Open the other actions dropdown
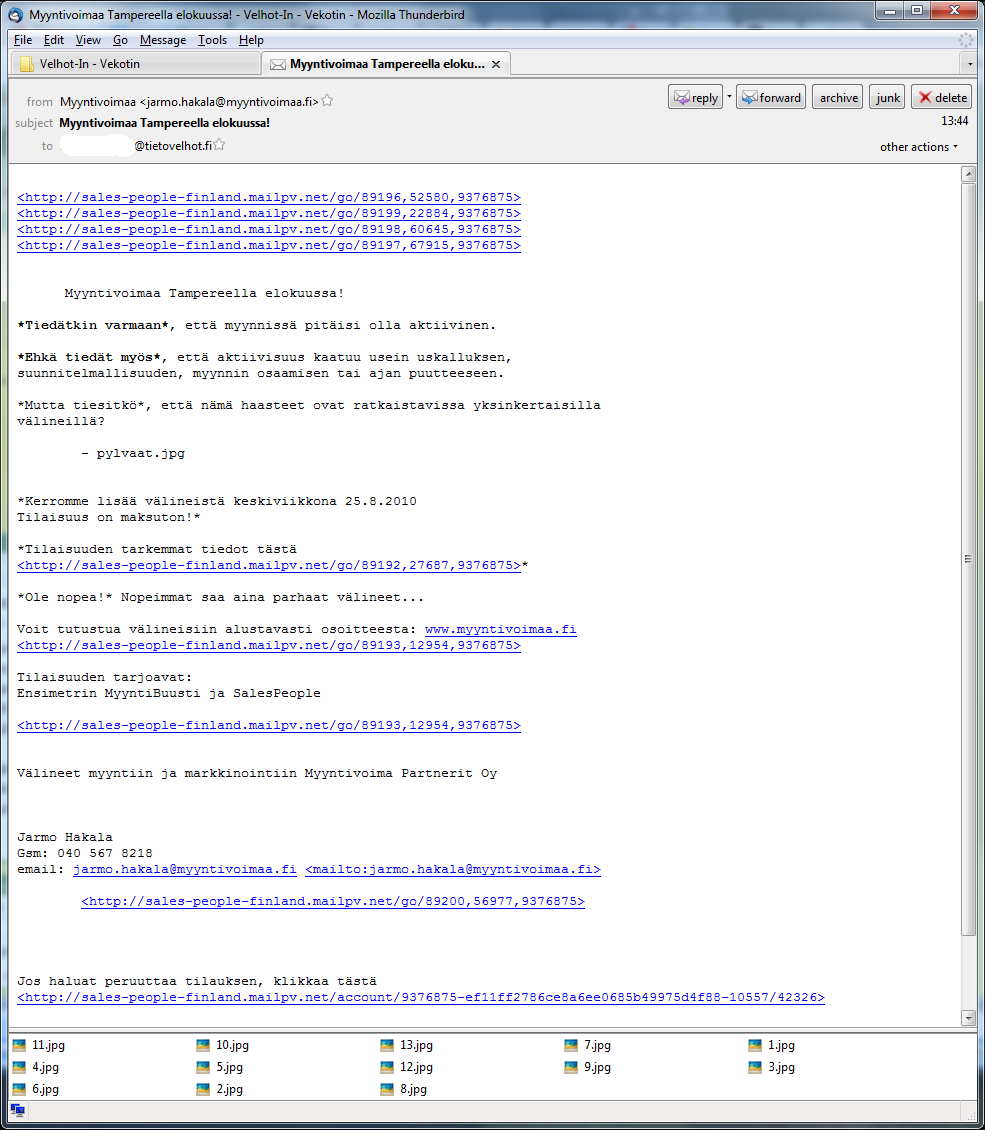 coord(918,147)
